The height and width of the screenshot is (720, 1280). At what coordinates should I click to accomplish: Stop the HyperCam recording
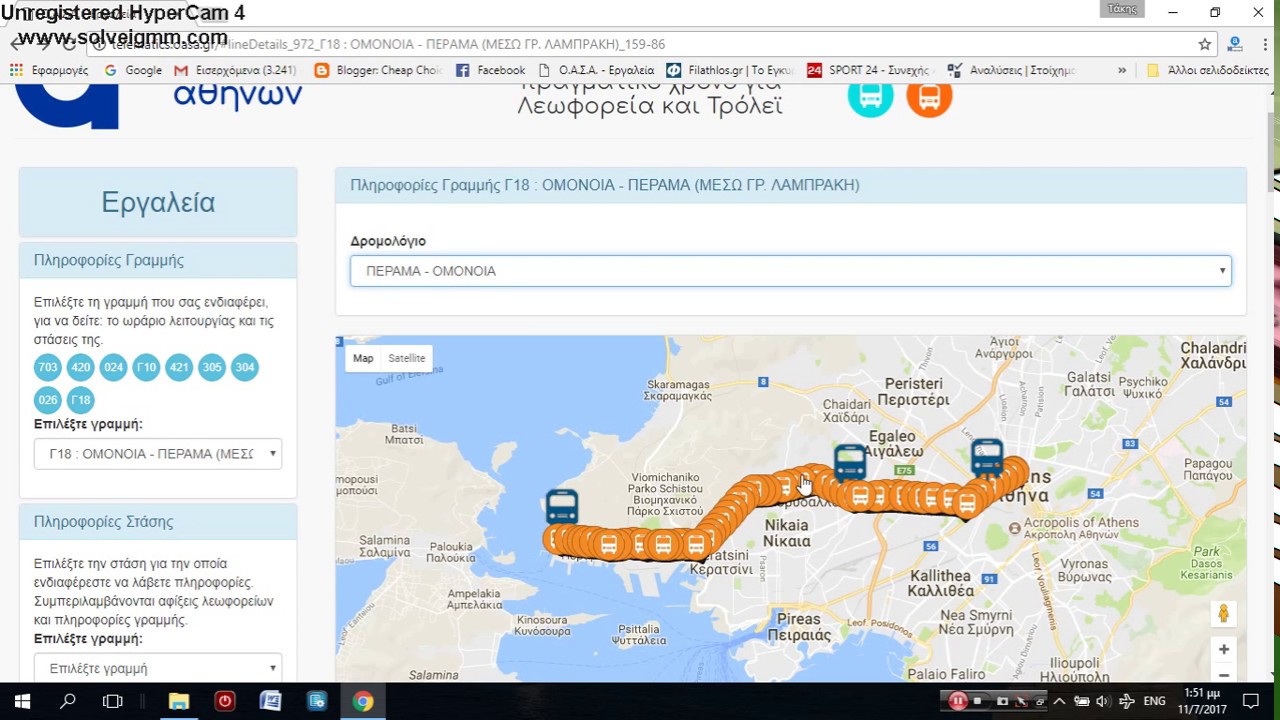pos(978,701)
